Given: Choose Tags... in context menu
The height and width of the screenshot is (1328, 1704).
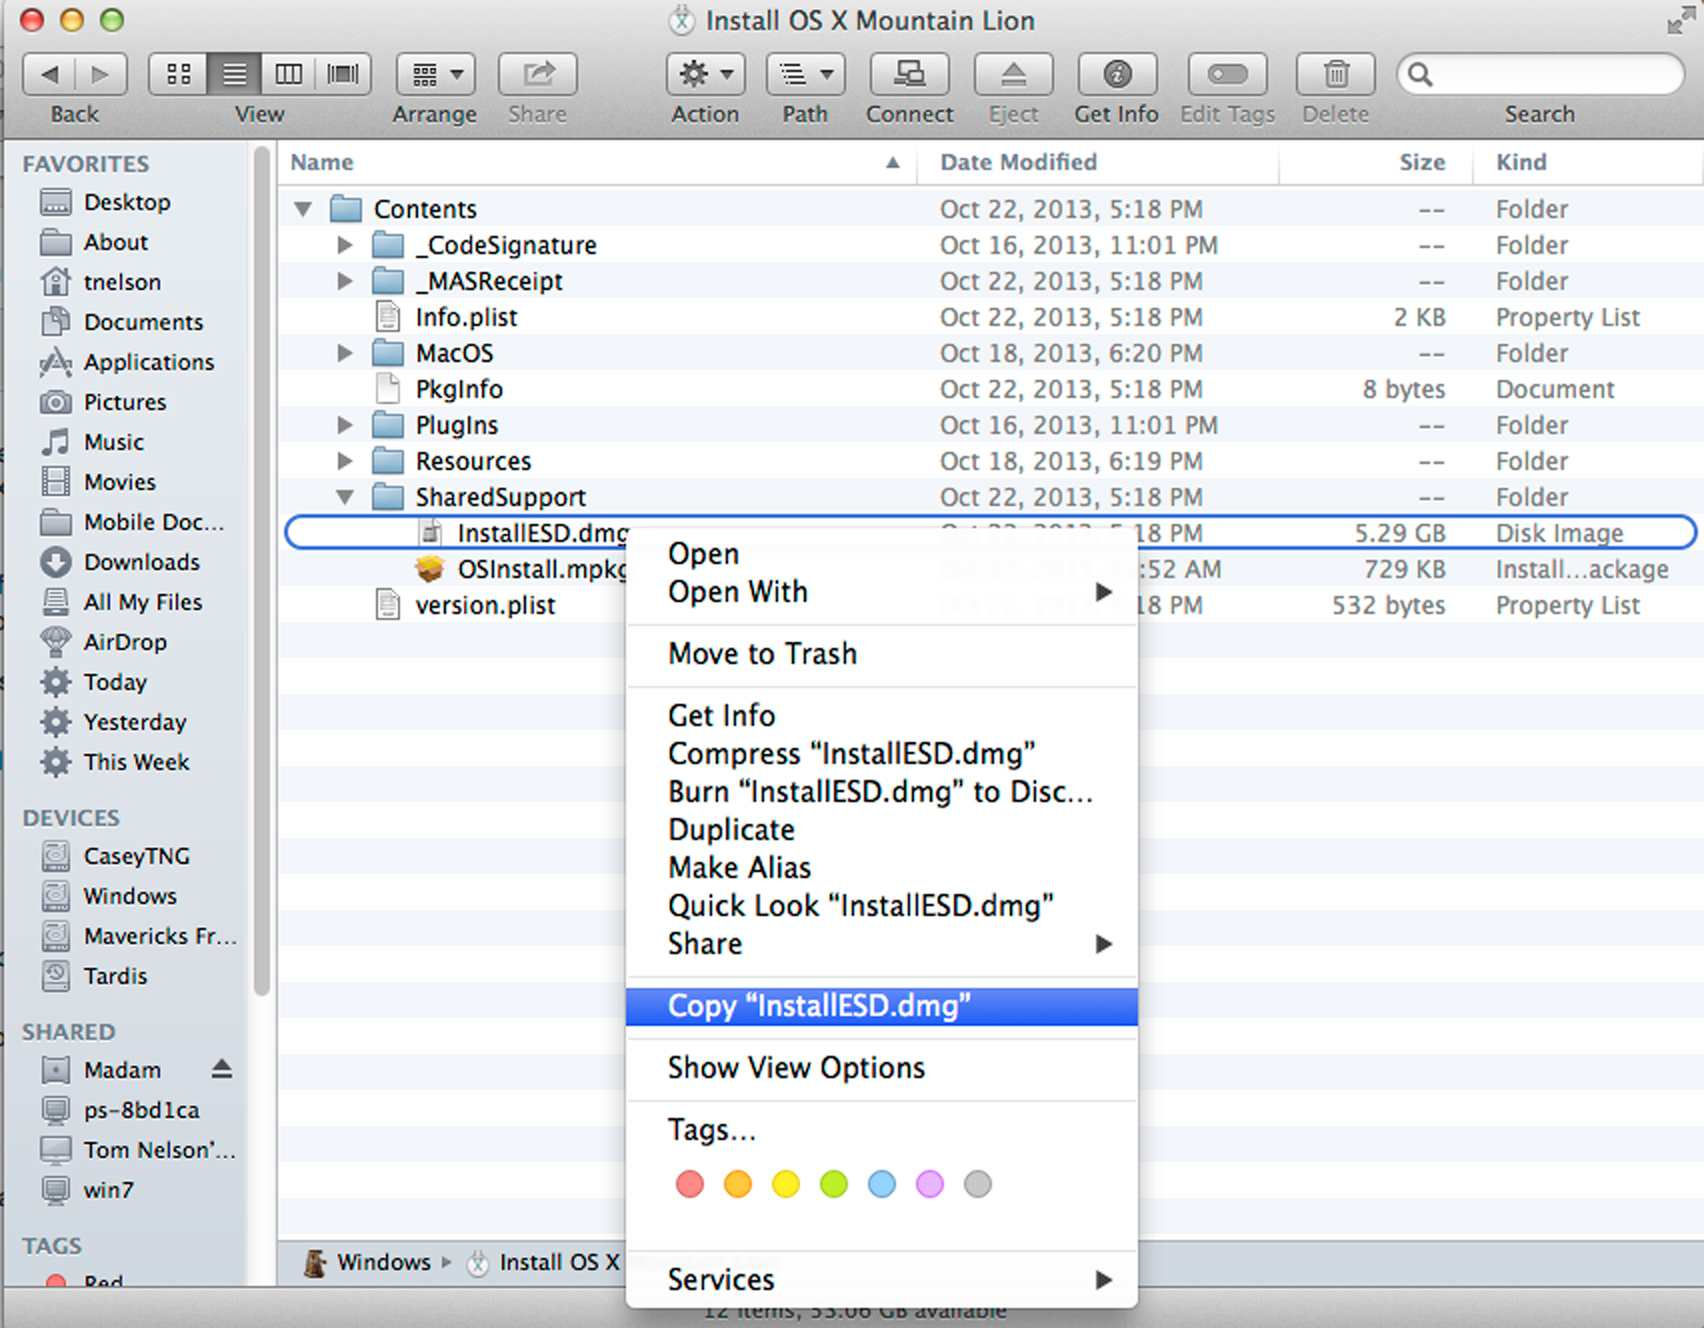Looking at the screenshot, I should coord(882,1130).
